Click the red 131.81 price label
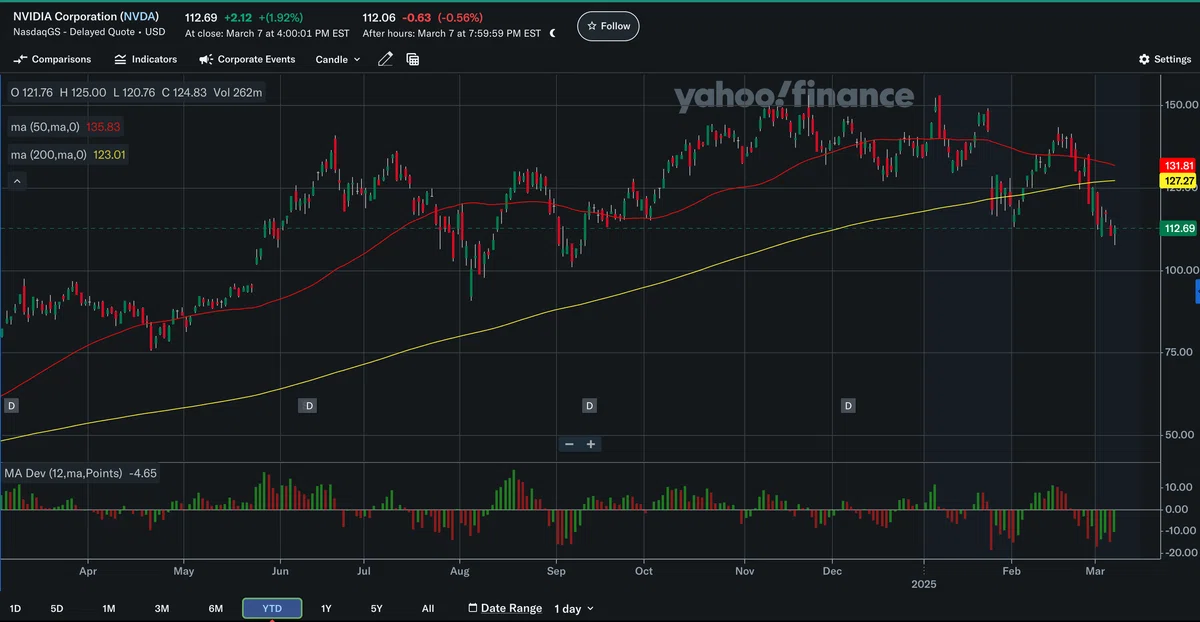Viewport: 1200px width, 622px height. point(1178,165)
